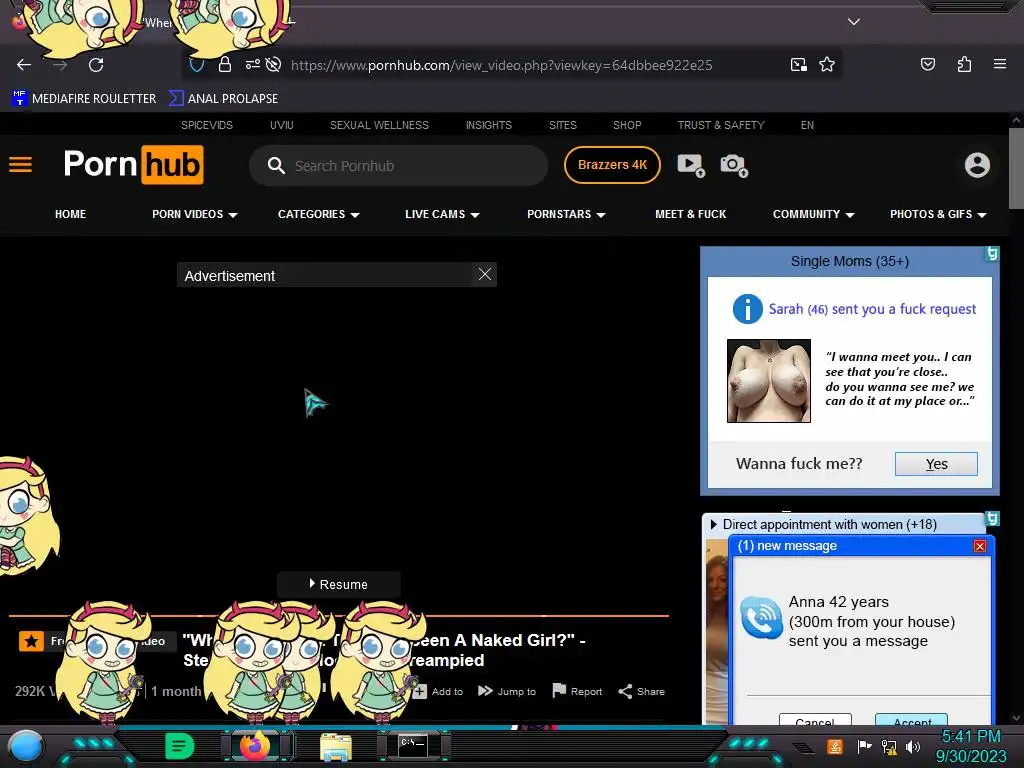1024x768 pixels.
Task: Open the MEDIAFIRE ROULETTER bookmark
Action: tap(84, 99)
